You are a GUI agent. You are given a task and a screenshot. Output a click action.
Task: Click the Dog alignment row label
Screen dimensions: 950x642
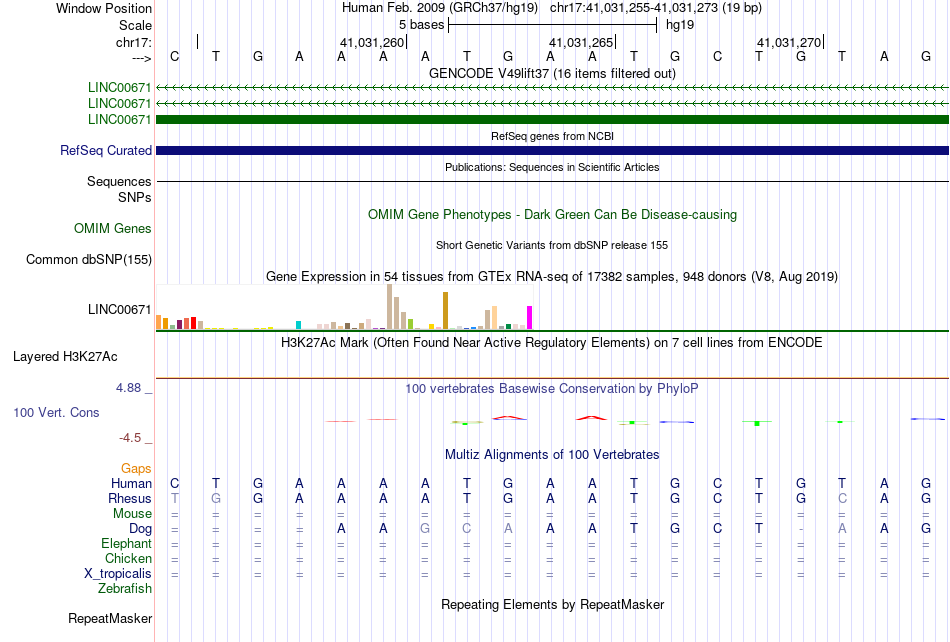(x=140, y=529)
